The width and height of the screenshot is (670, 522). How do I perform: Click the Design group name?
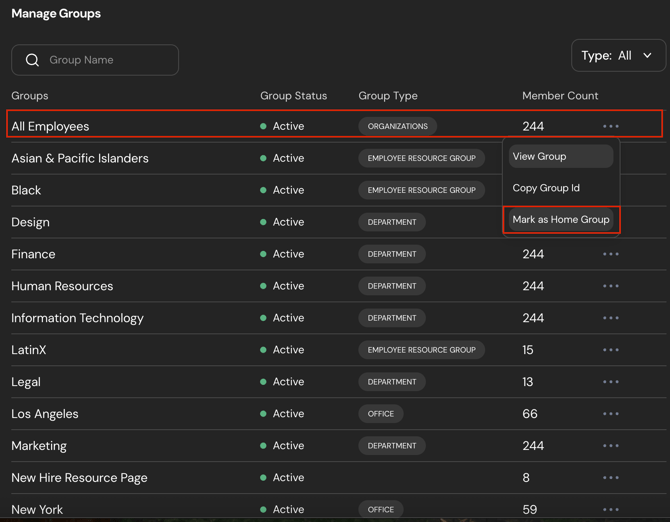click(30, 222)
